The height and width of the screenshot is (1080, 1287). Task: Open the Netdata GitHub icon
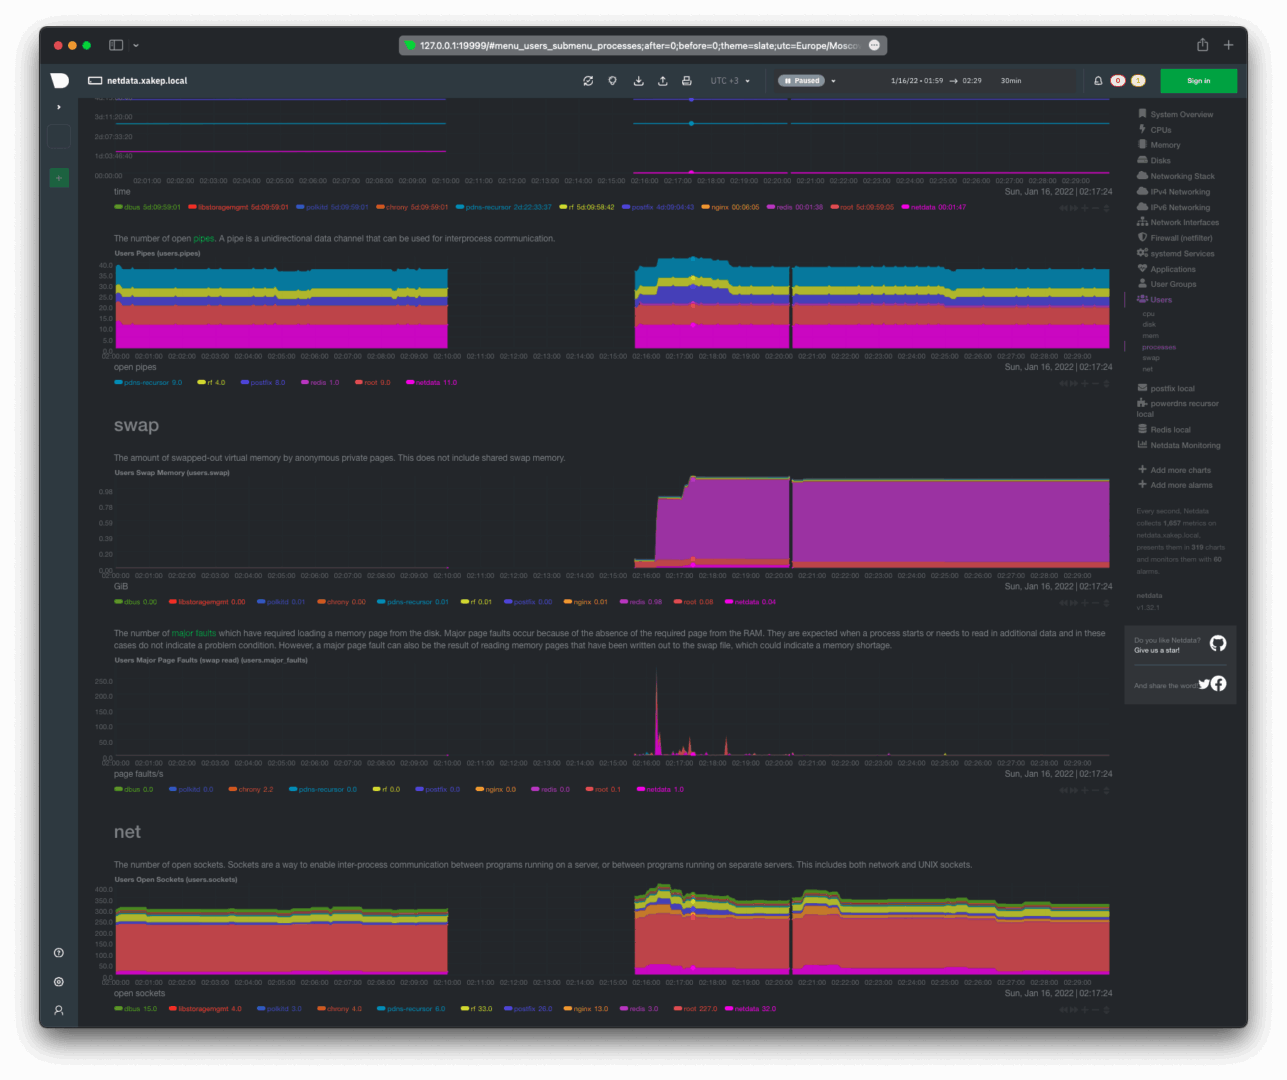click(x=1218, y=643)
